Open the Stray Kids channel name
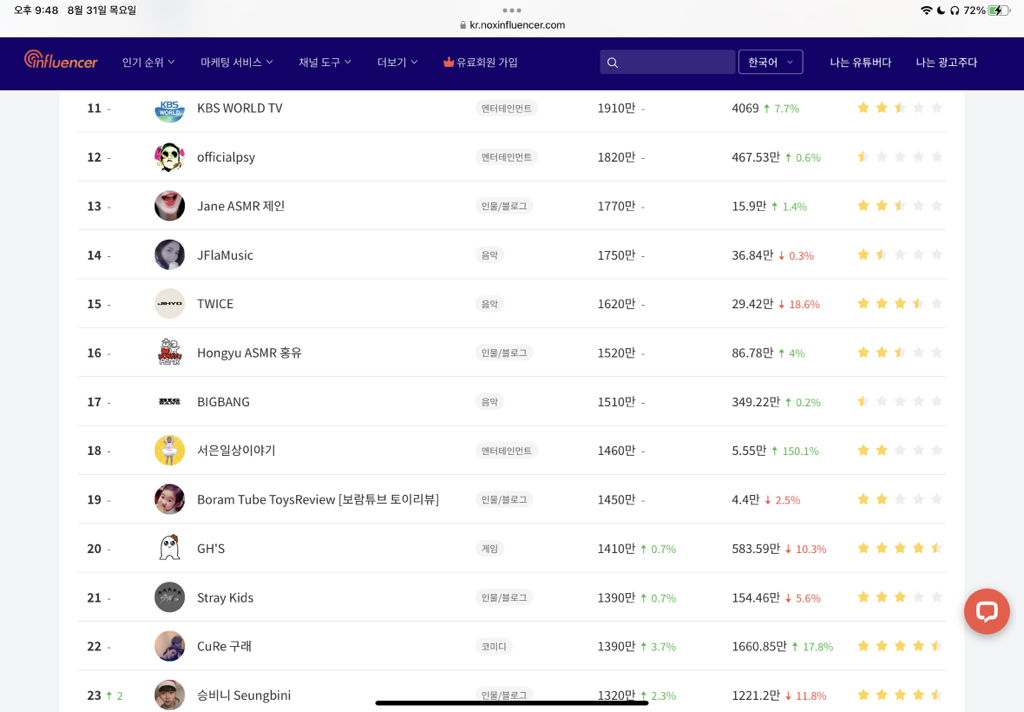Image resolution: width=1024 pixels, height=712 pixels. pos(225,598)
